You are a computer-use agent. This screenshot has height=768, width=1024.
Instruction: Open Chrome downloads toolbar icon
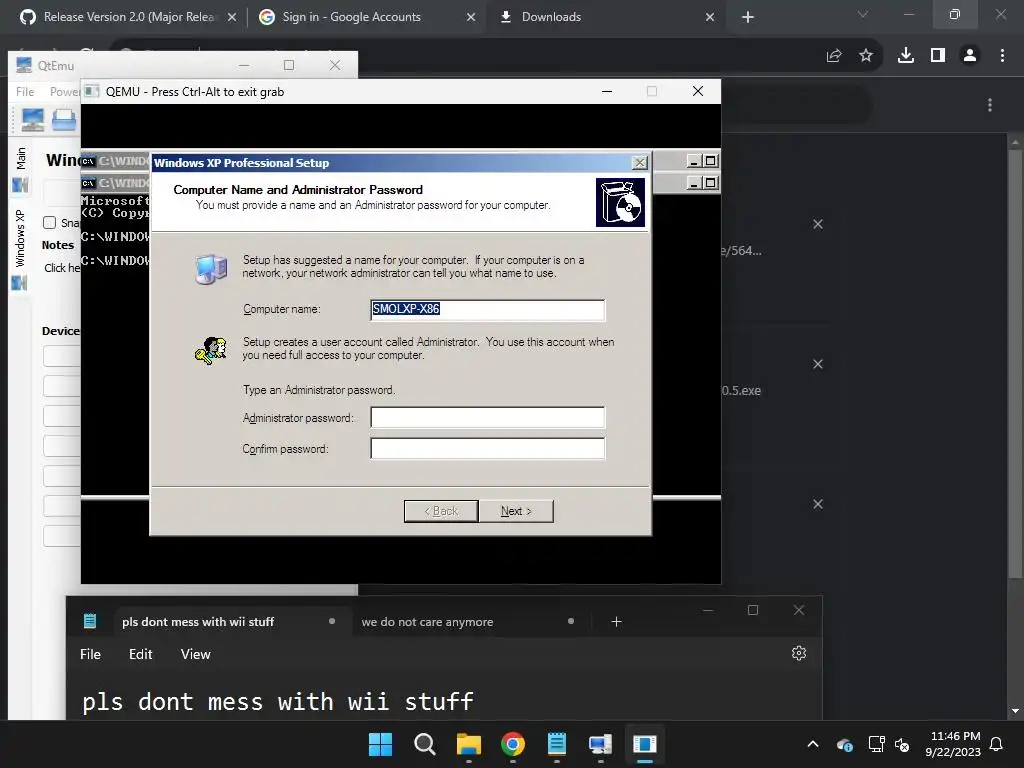coord(906,56)
